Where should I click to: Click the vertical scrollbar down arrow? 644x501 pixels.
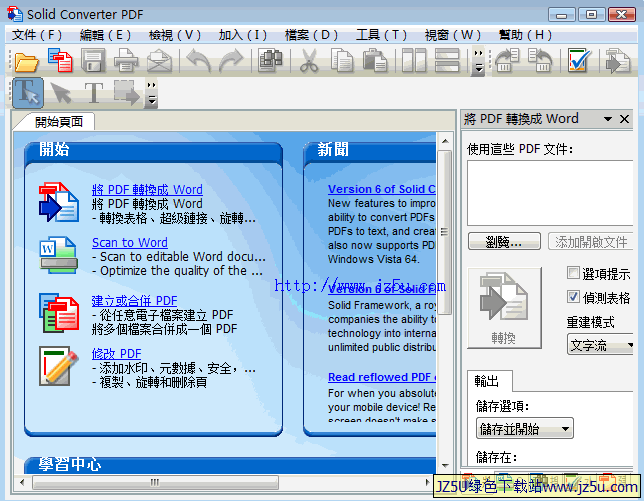tap(445, 466)
